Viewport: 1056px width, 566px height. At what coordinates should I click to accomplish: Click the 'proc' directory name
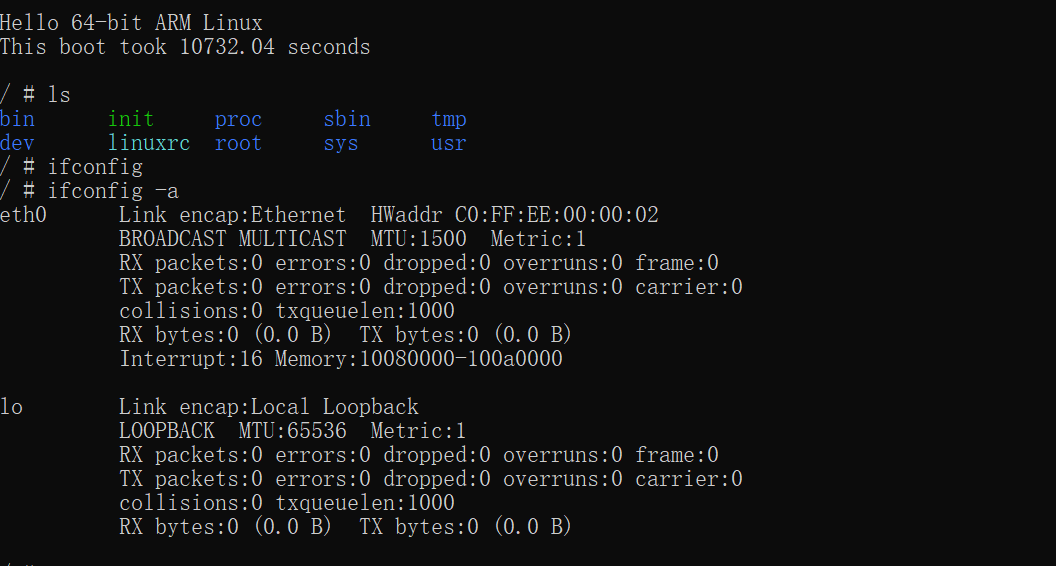(238, 119)
